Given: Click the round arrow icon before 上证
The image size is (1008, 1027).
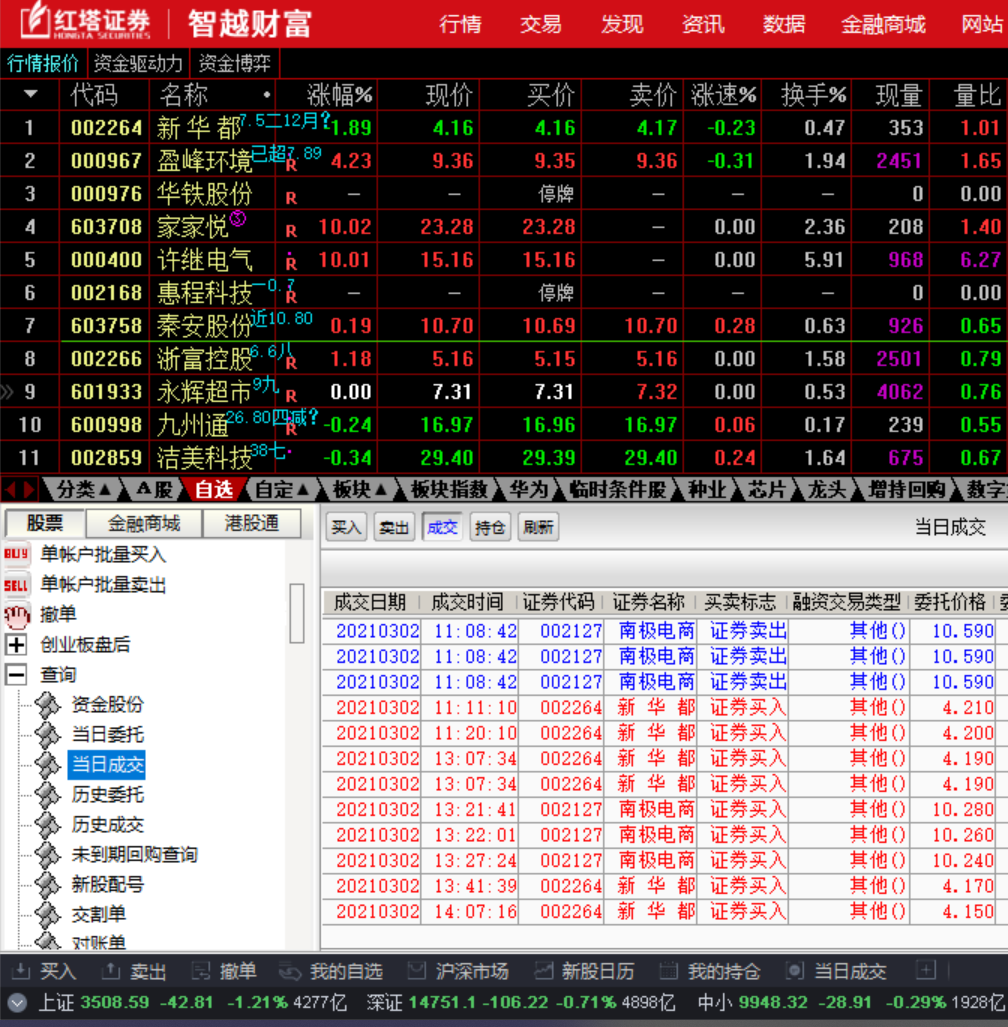Looking at the screenshot, I should pos(17,1003).
